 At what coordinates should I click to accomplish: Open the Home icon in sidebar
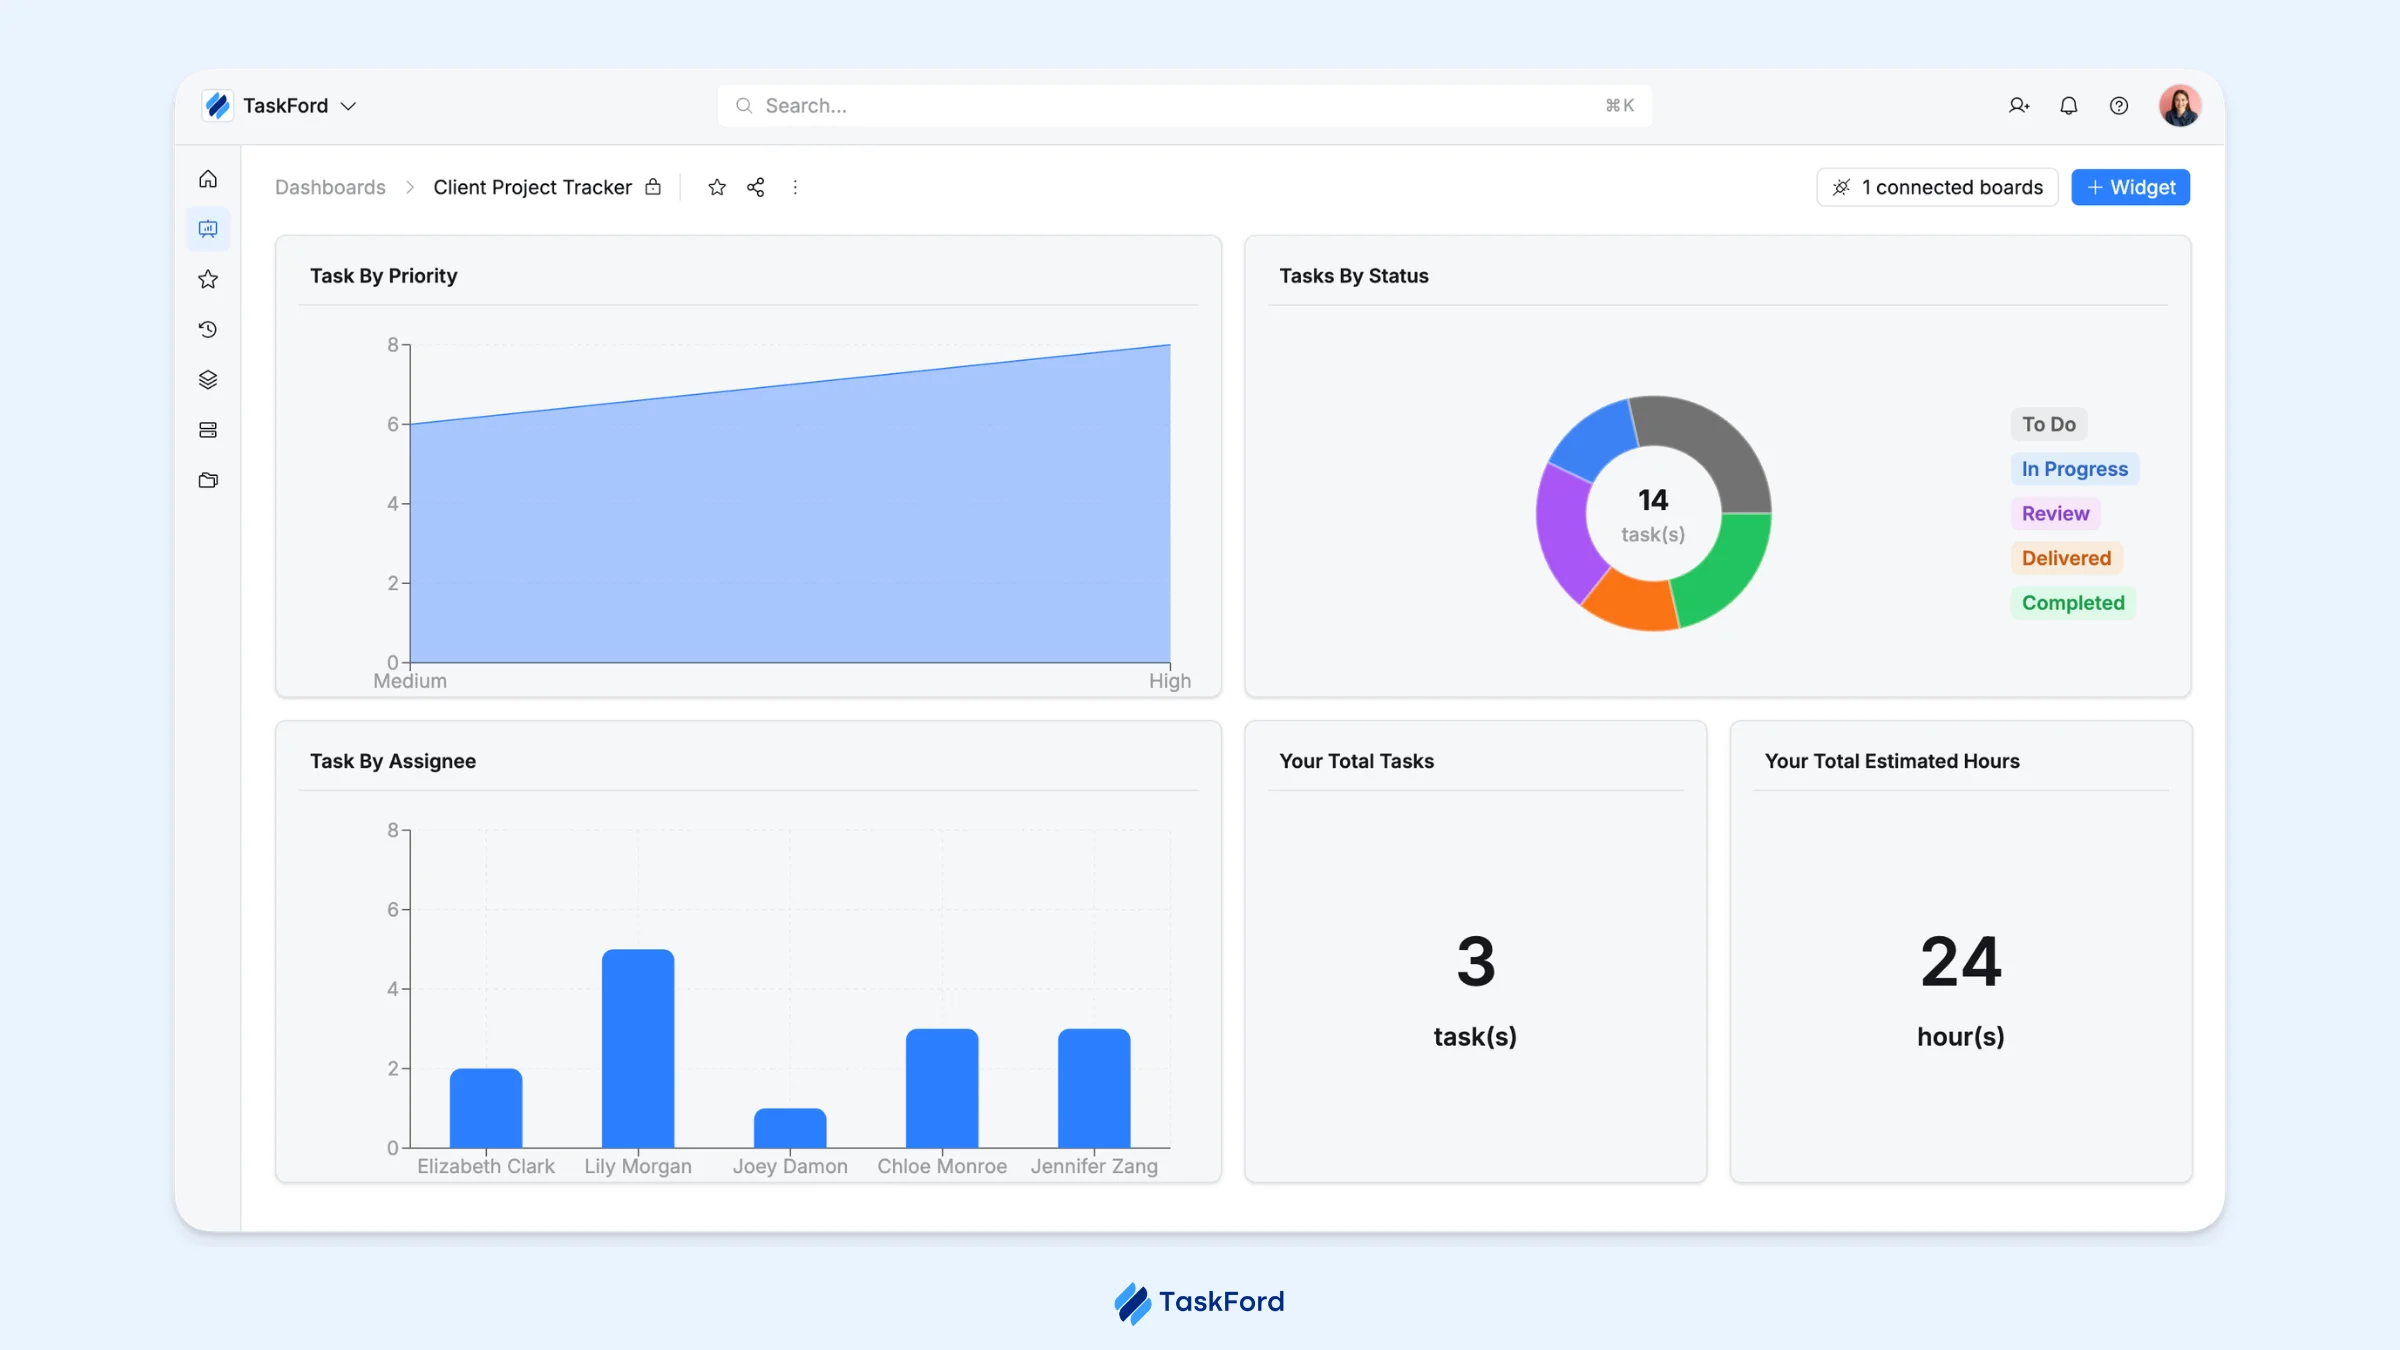click(x=208, y=179)
